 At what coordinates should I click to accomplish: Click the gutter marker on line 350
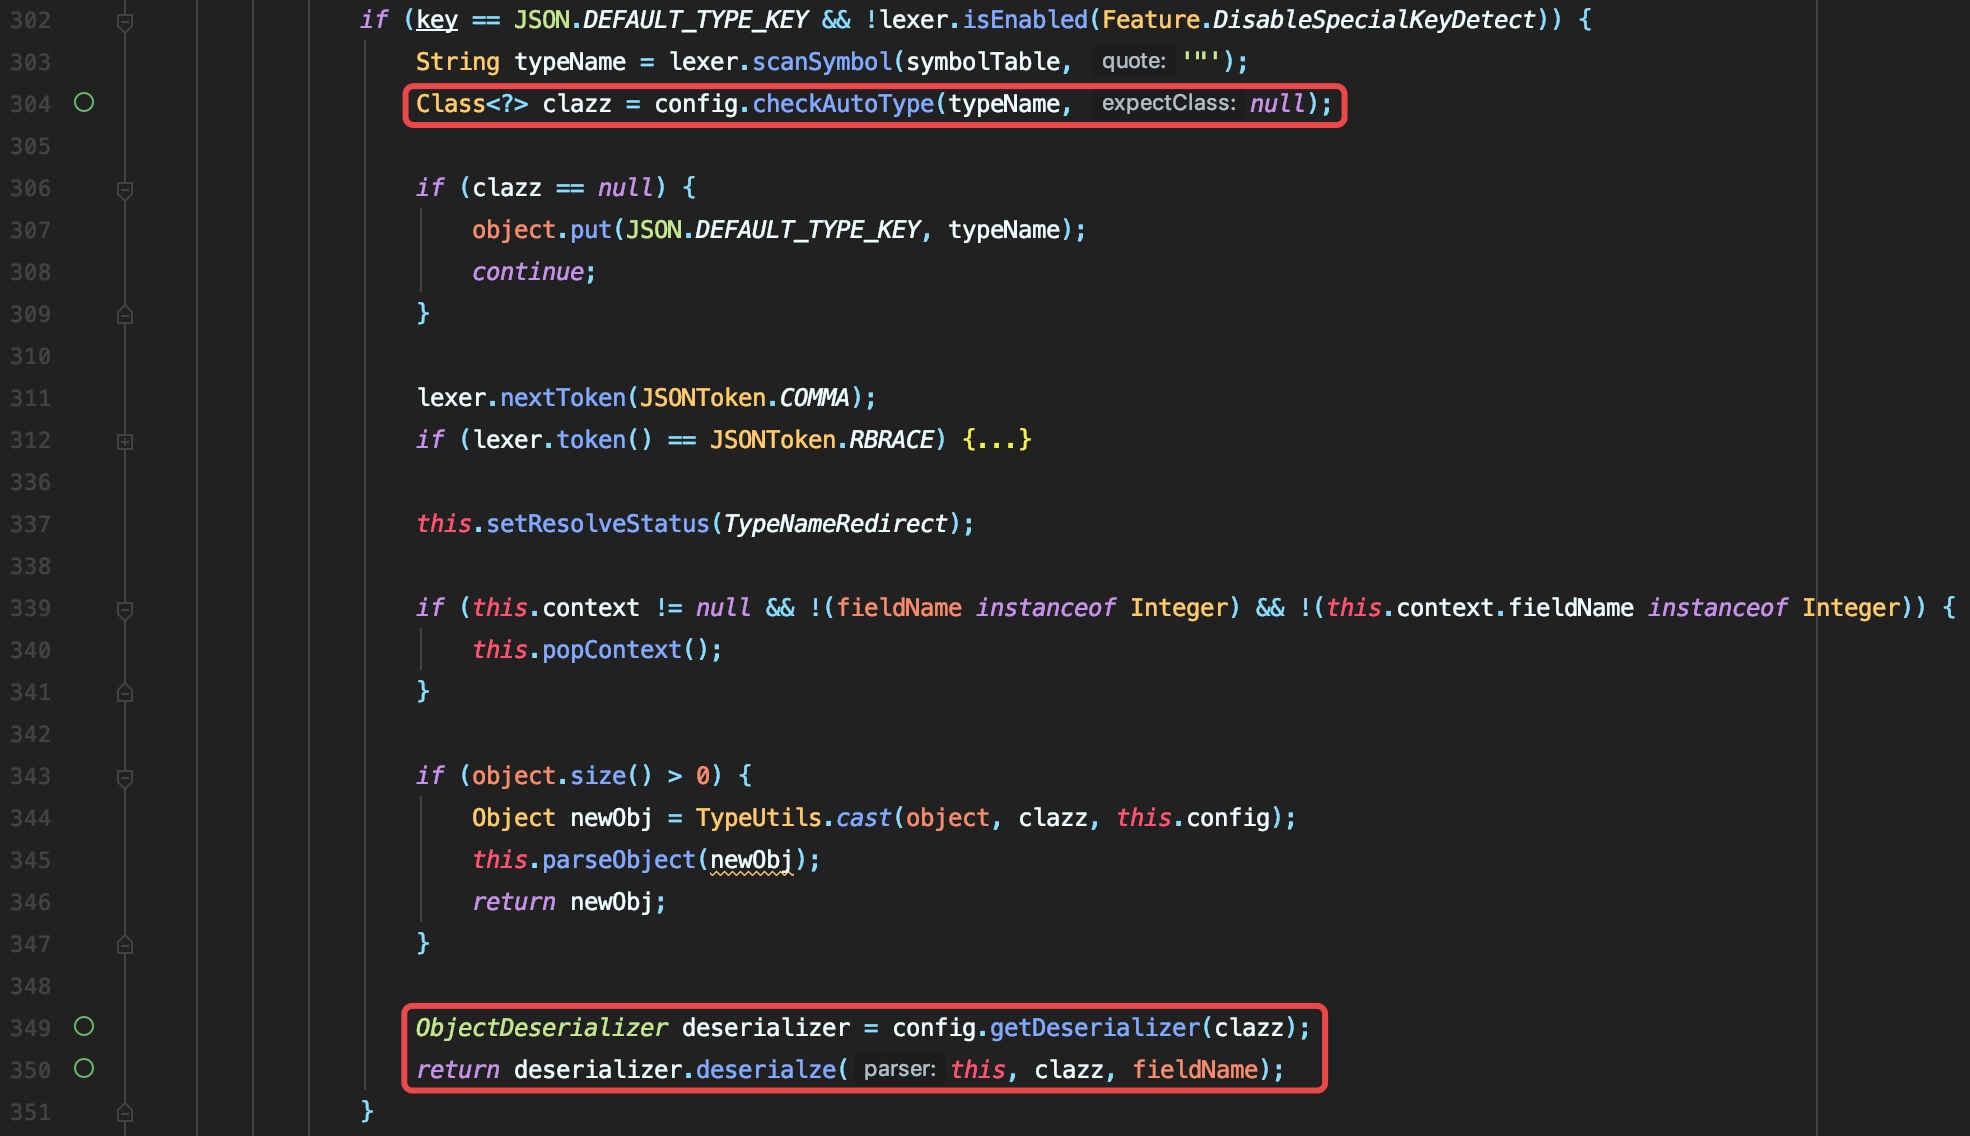point(84,1069)
